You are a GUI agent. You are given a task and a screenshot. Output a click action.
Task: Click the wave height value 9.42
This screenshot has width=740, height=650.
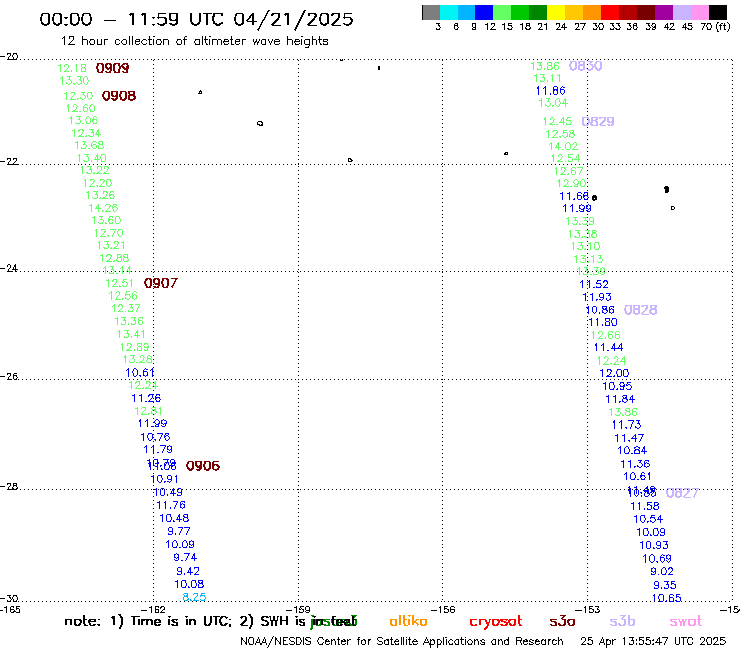188,571
